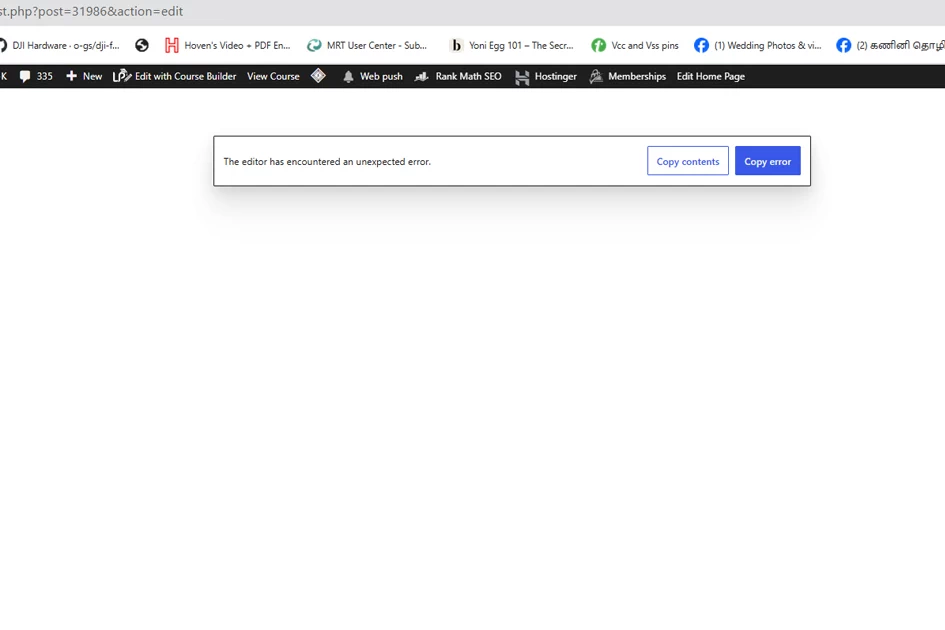Open View Course link

tap(273, 77)
